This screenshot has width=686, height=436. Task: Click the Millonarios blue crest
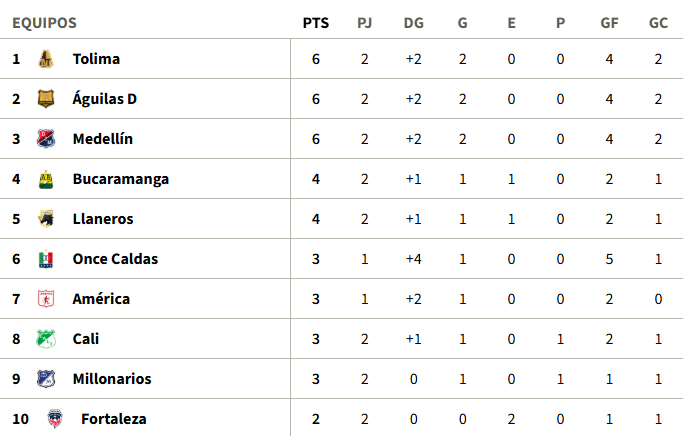[x=46, y=379]
